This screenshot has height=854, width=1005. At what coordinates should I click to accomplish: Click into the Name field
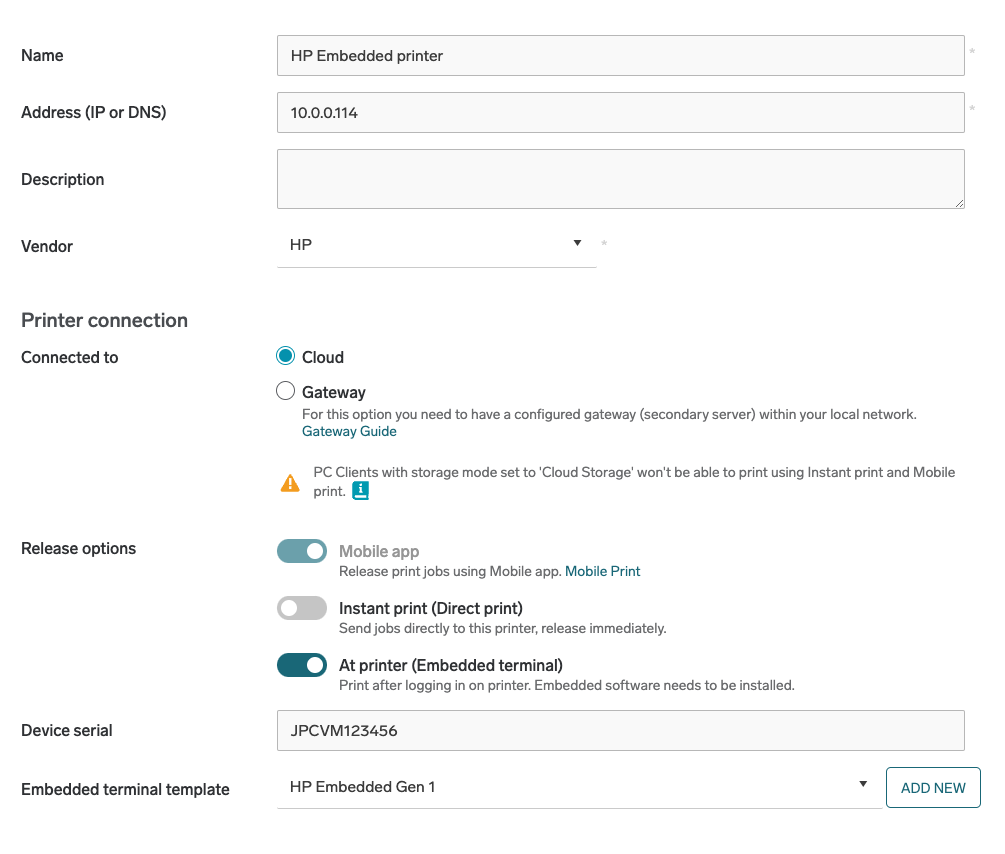coord(620,56)
